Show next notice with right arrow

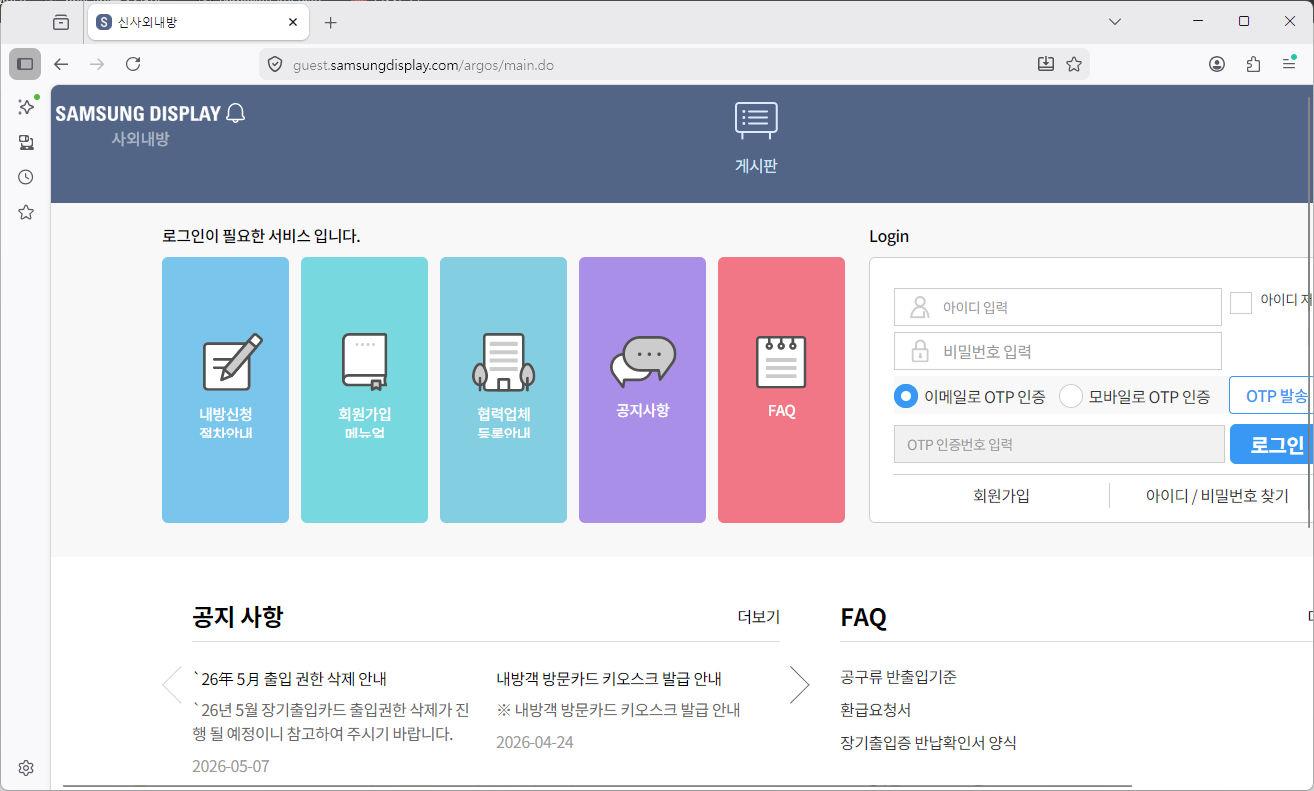pos(799,685)
